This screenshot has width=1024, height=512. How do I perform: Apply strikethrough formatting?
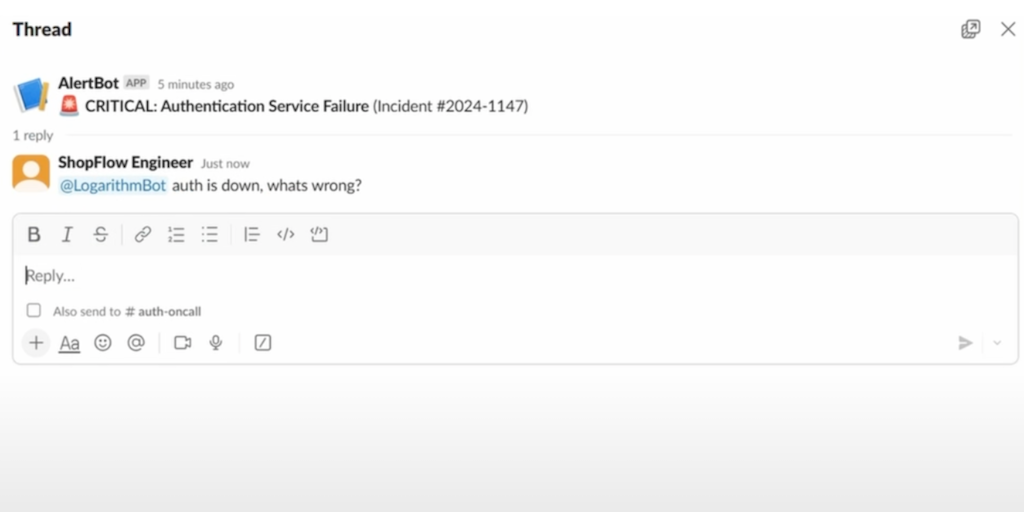point(101,234)
